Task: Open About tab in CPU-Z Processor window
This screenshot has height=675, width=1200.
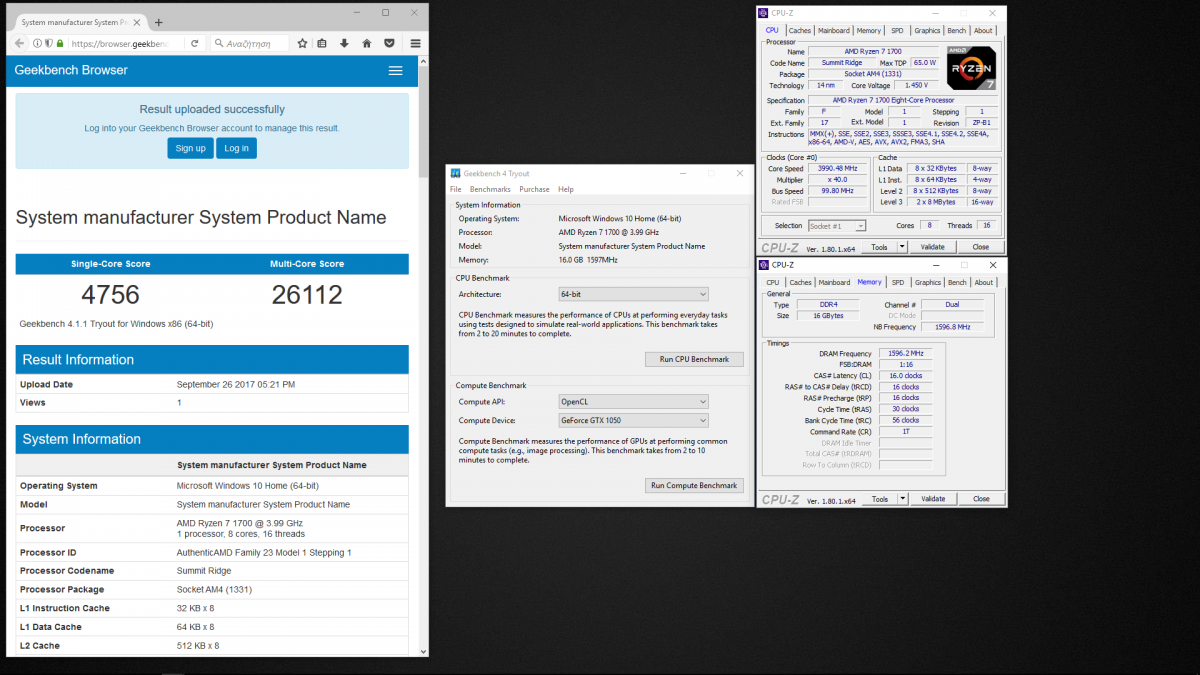Action: click(x=984, y=31)
